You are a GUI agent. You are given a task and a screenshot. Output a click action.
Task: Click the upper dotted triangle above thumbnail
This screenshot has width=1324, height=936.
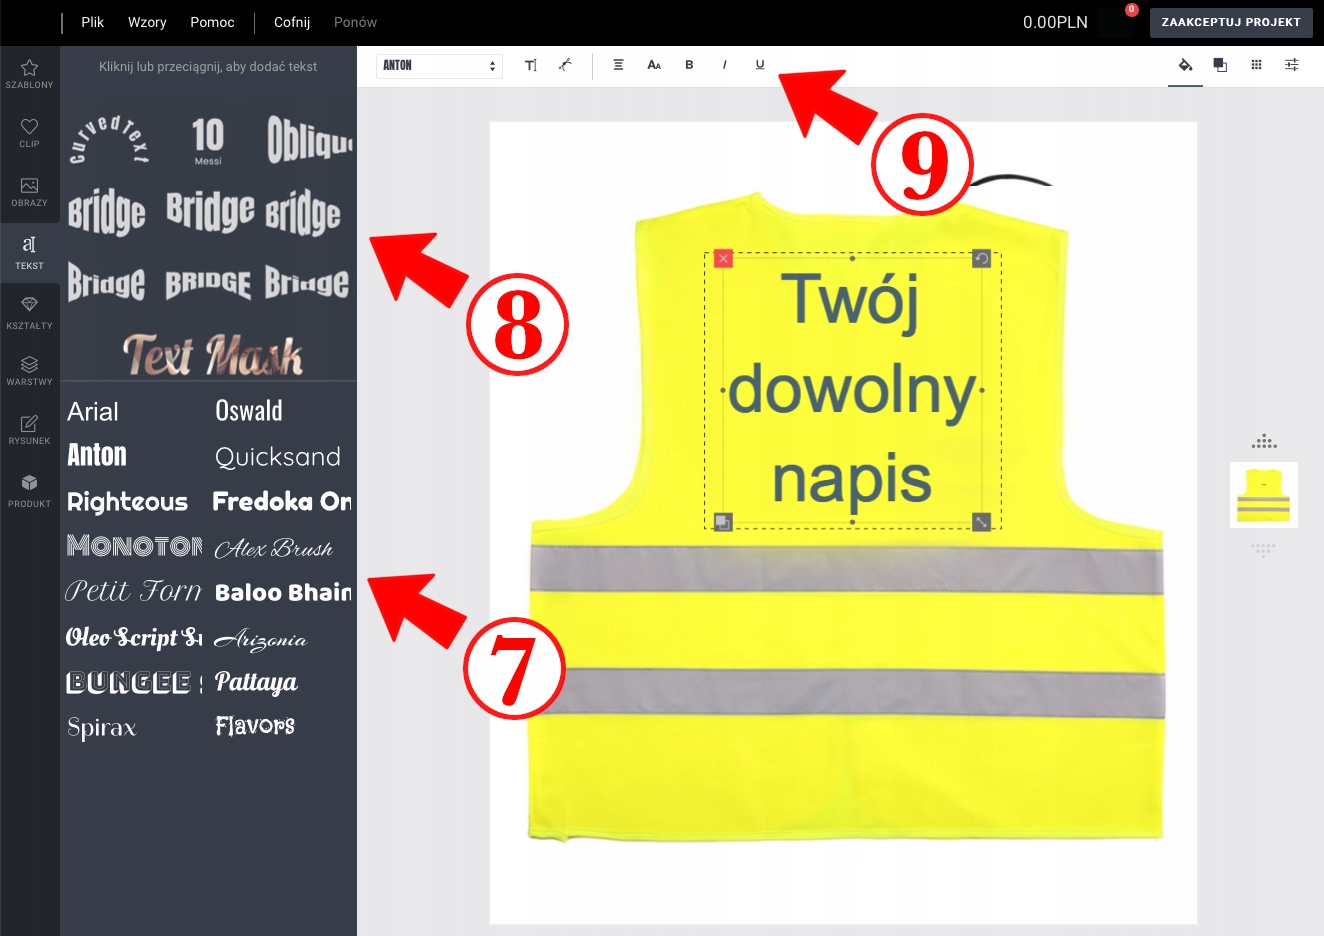click(1264, 441)
